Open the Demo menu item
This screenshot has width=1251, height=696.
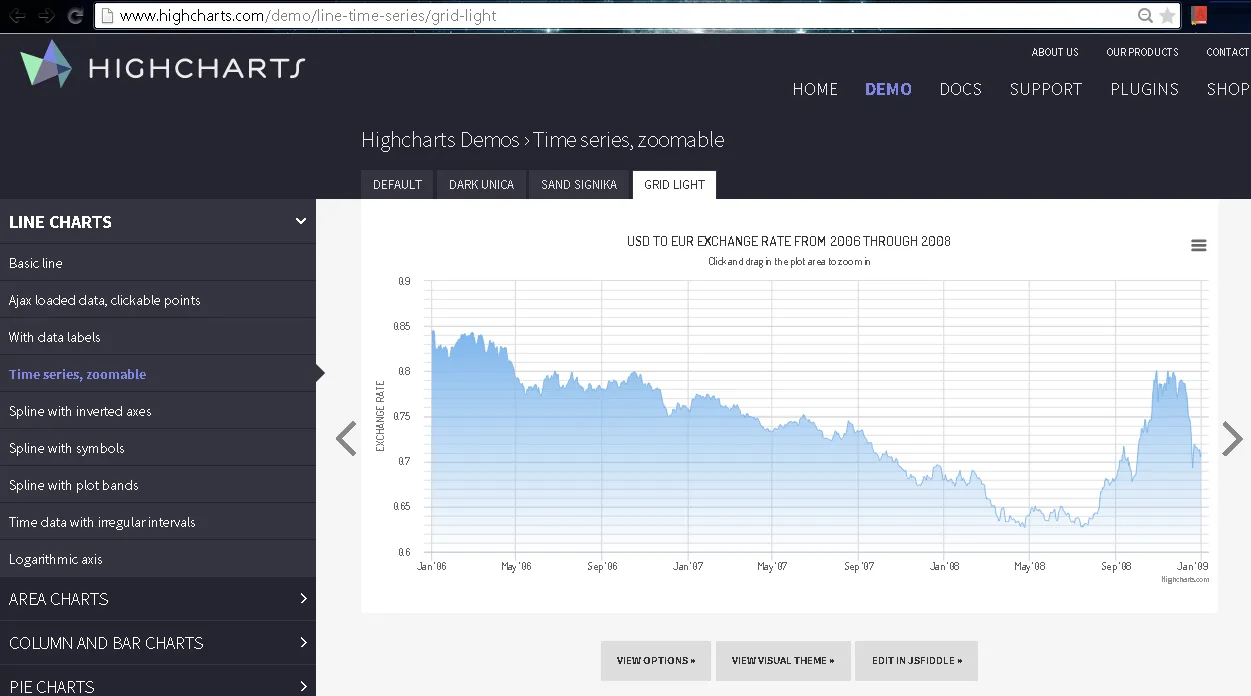(888, 89)
